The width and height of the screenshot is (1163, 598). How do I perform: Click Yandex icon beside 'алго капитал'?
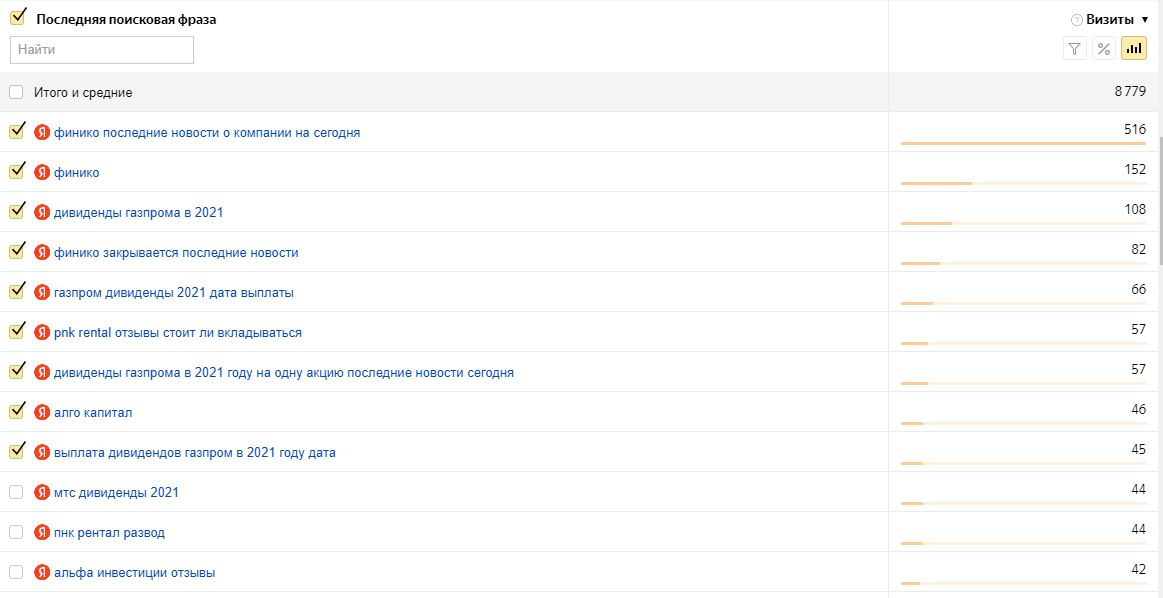[42, 412]
